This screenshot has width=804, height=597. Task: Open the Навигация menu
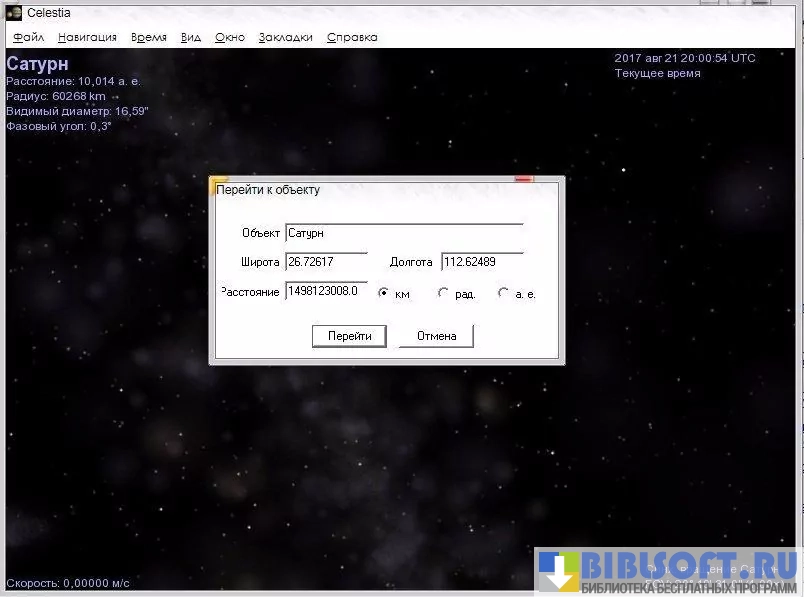pyautogui.click(x=87, y=37)
